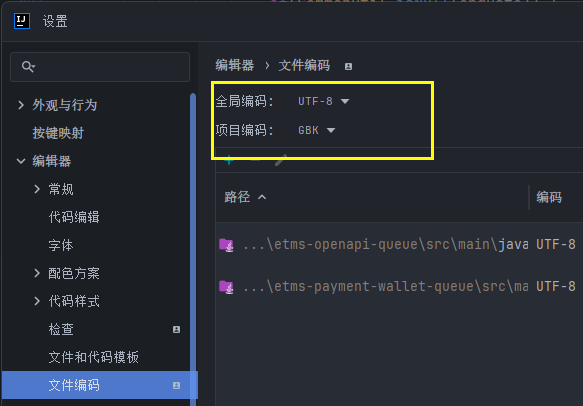Click the search magnifier icon
583x406 pixels.
(x=28, y=67)
